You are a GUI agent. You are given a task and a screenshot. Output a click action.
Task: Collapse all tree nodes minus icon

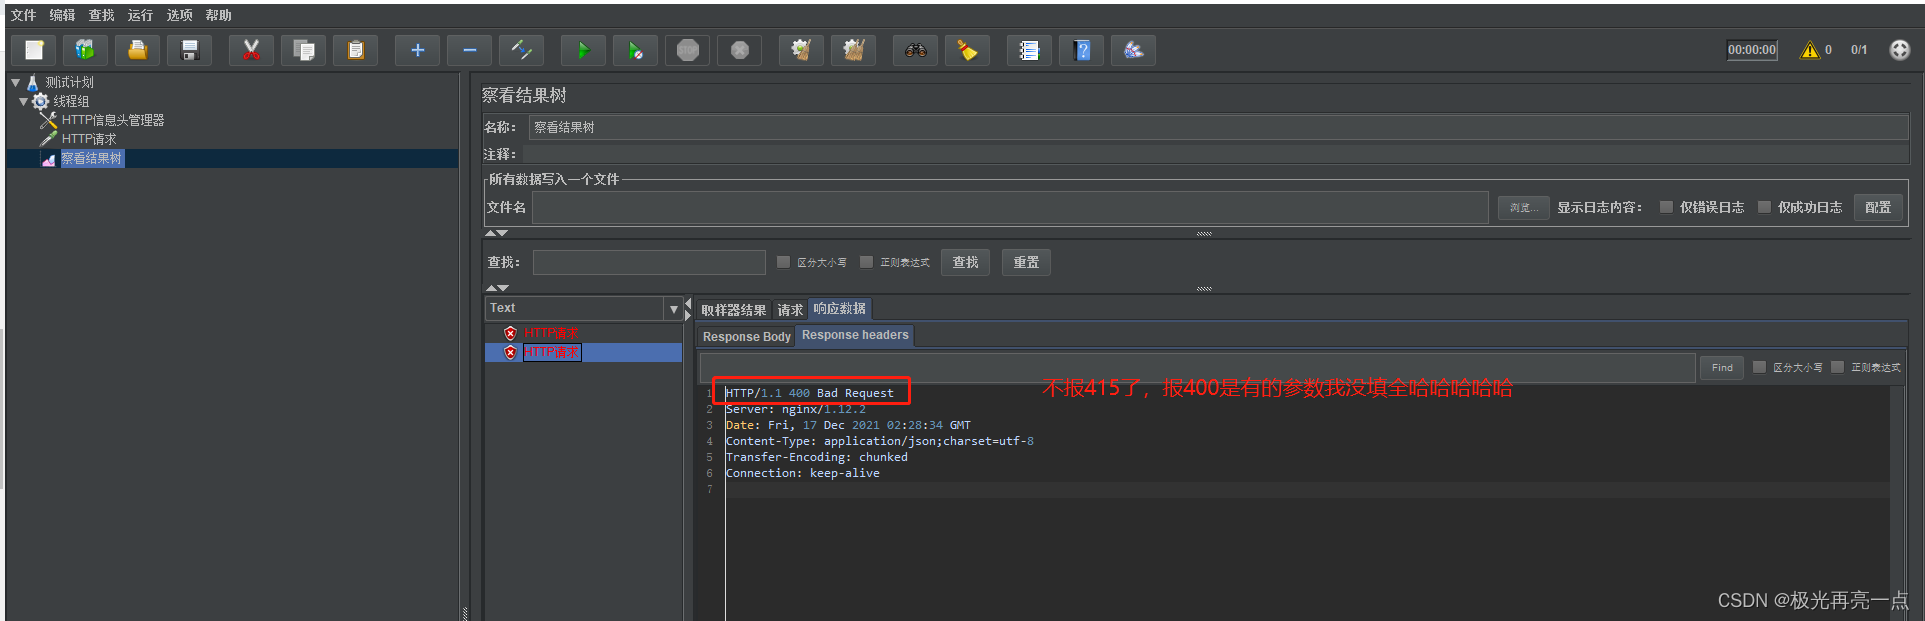[x=470, y=50]
